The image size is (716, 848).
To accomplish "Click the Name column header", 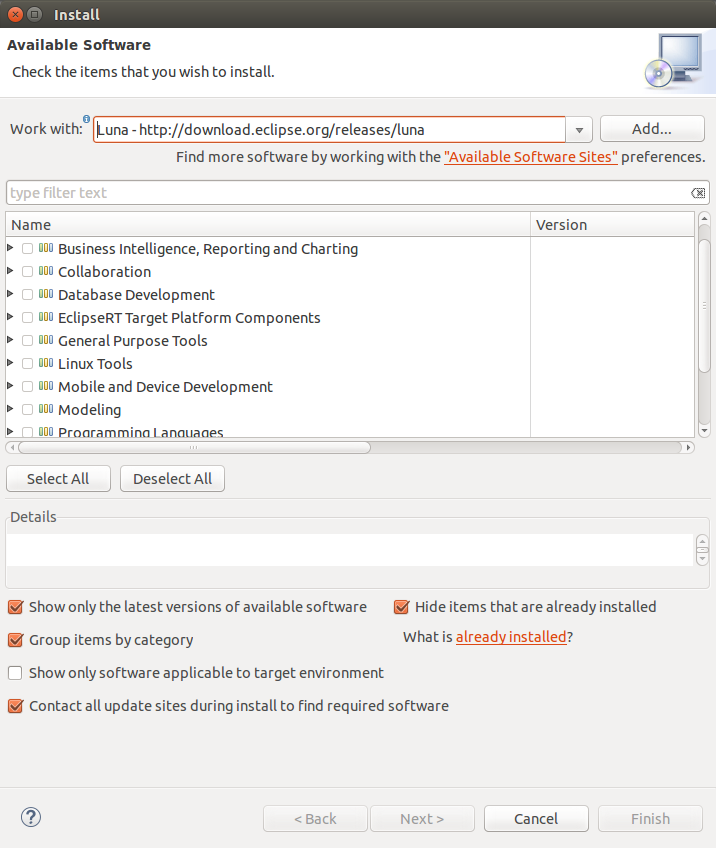I will tap(268, 224).
